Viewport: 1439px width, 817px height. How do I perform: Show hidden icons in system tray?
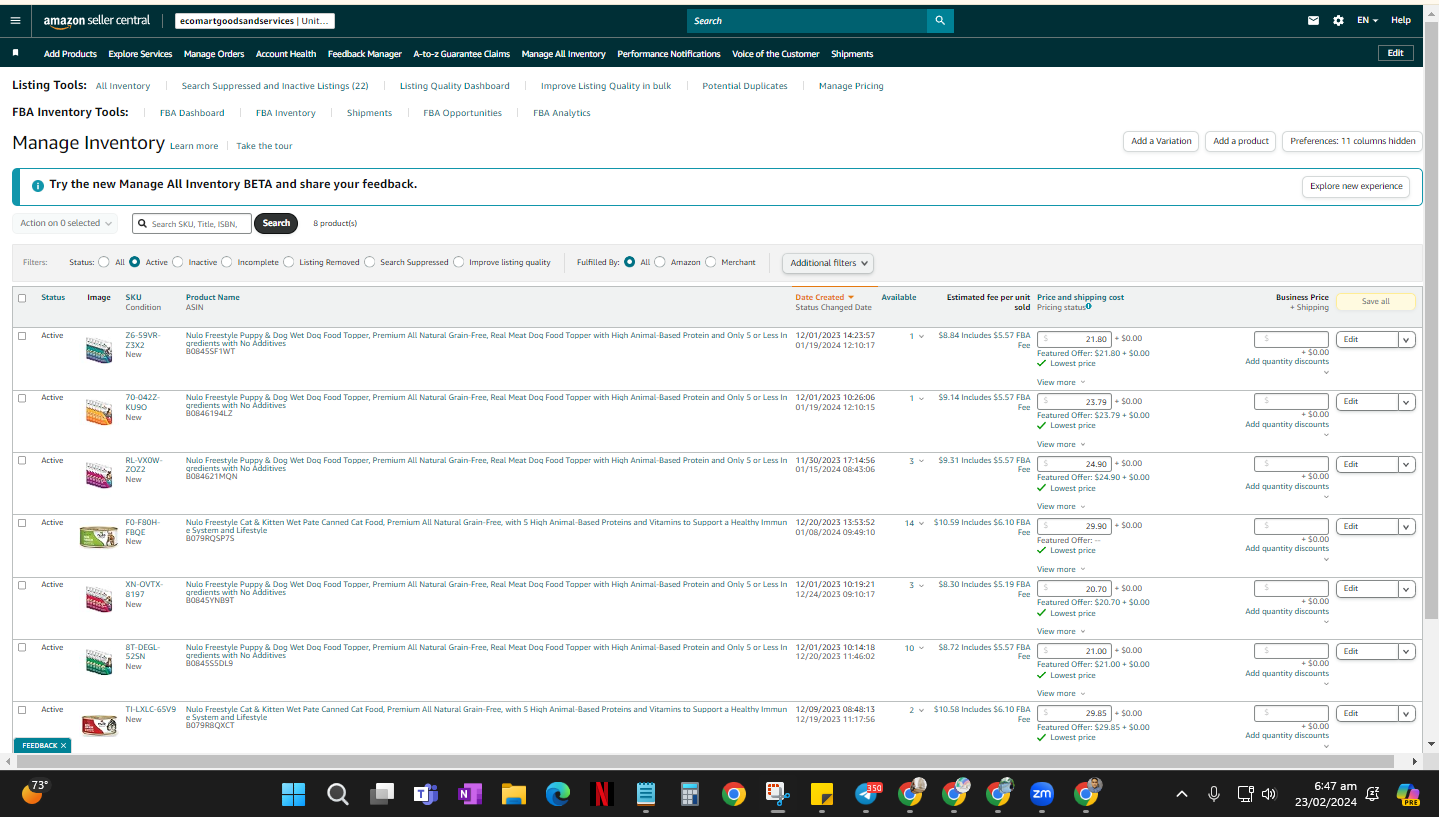click(1182, 794)
